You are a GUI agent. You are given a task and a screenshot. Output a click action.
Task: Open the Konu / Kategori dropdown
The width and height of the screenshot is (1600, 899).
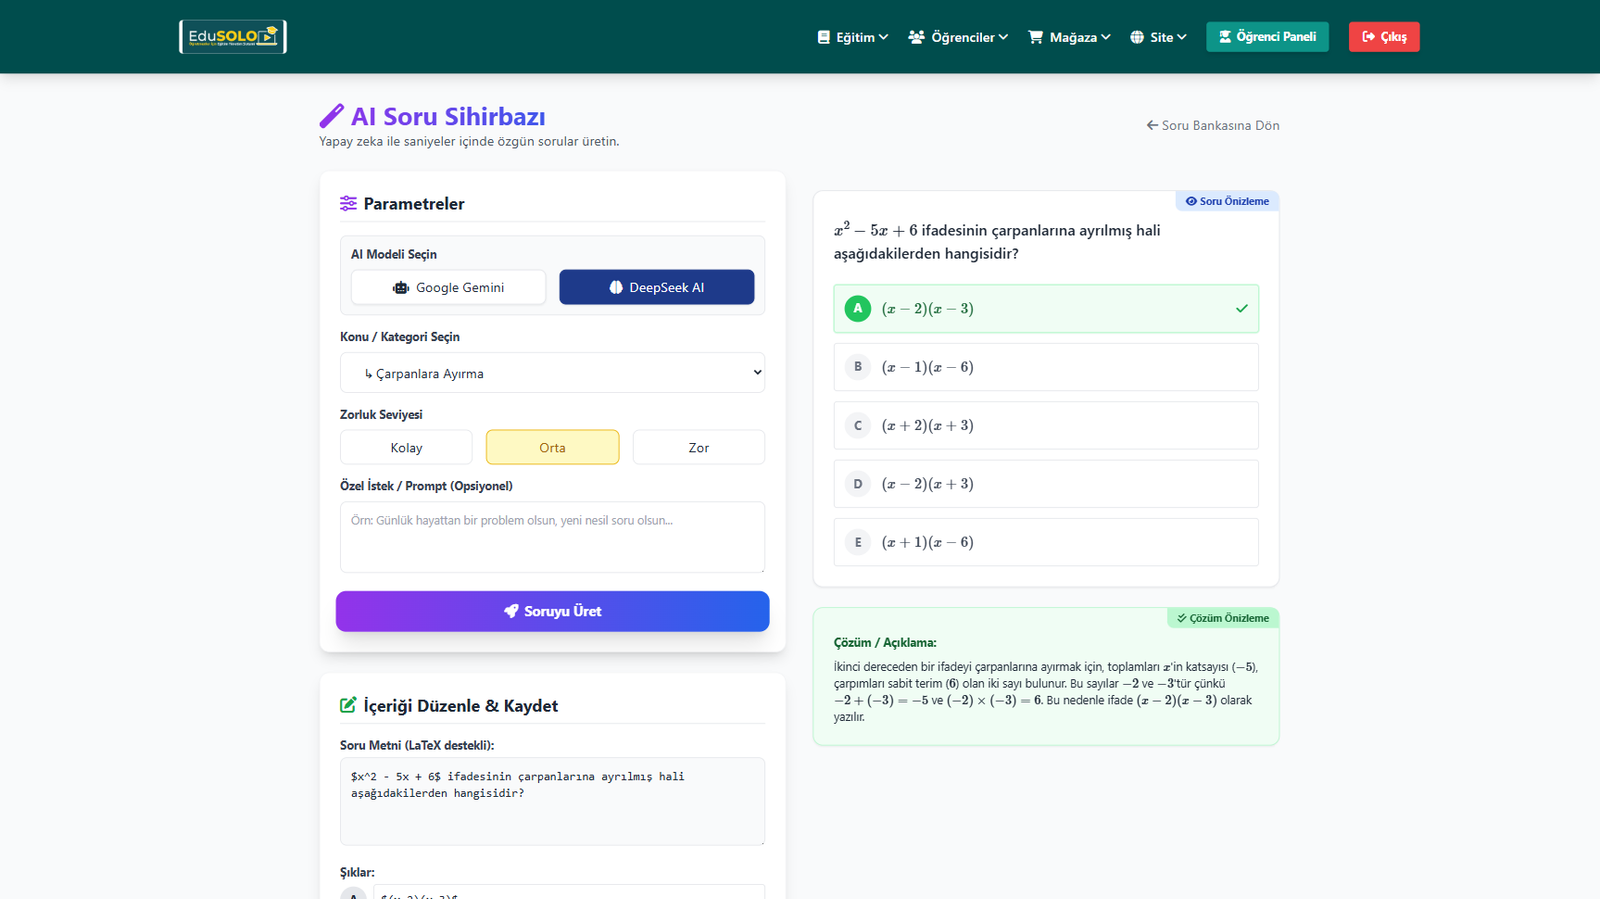point(552,373)
